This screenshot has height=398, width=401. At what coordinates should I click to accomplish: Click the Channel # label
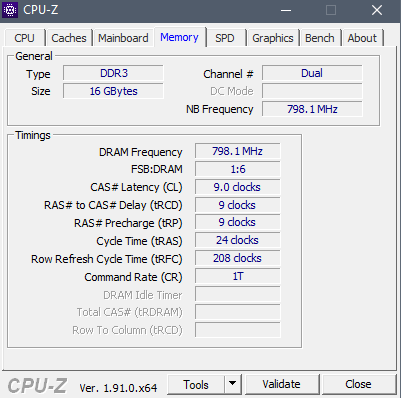coord(228,74)
